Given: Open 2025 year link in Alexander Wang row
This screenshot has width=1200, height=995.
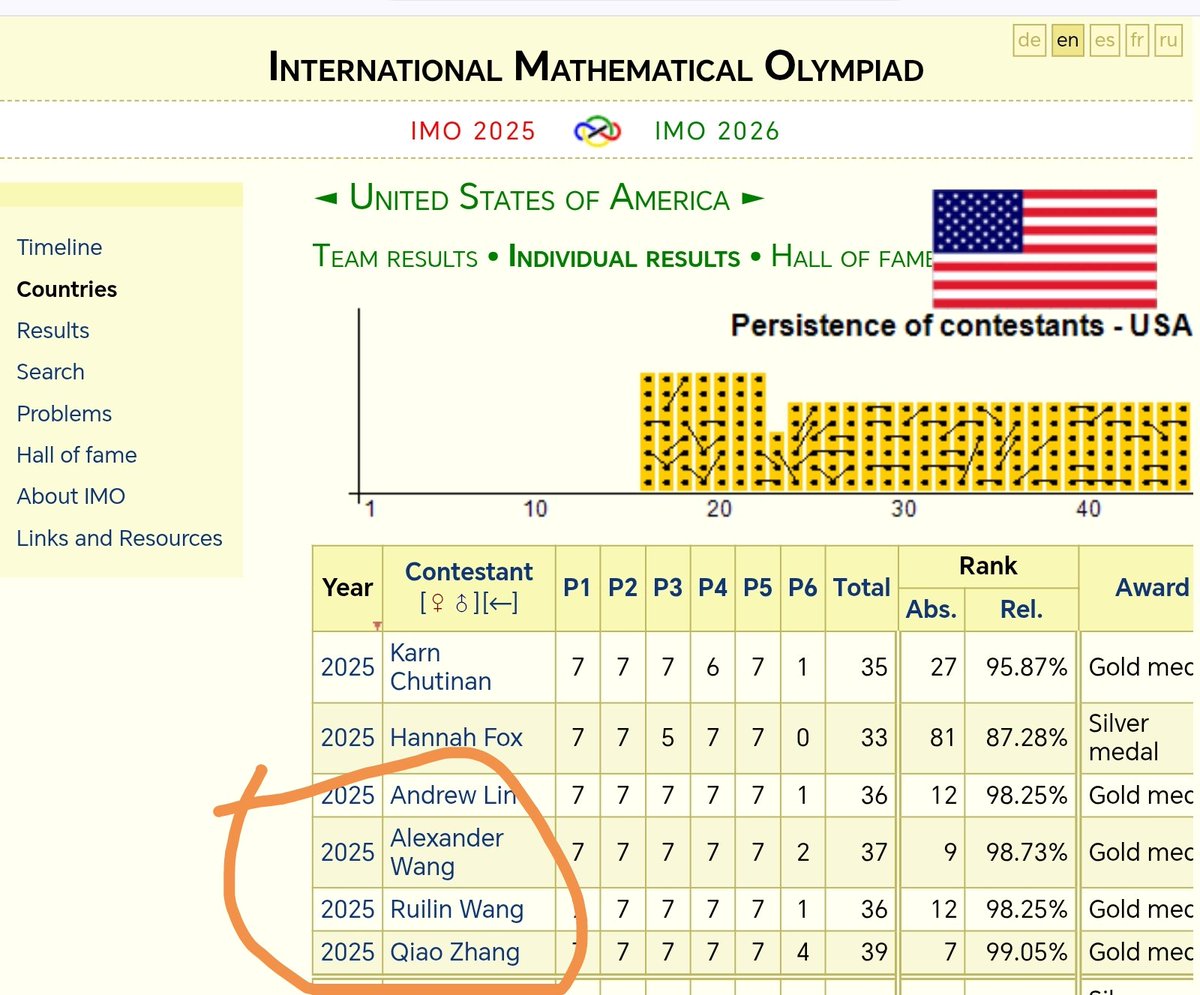Looking at the screenshot, I should [347, 852].
